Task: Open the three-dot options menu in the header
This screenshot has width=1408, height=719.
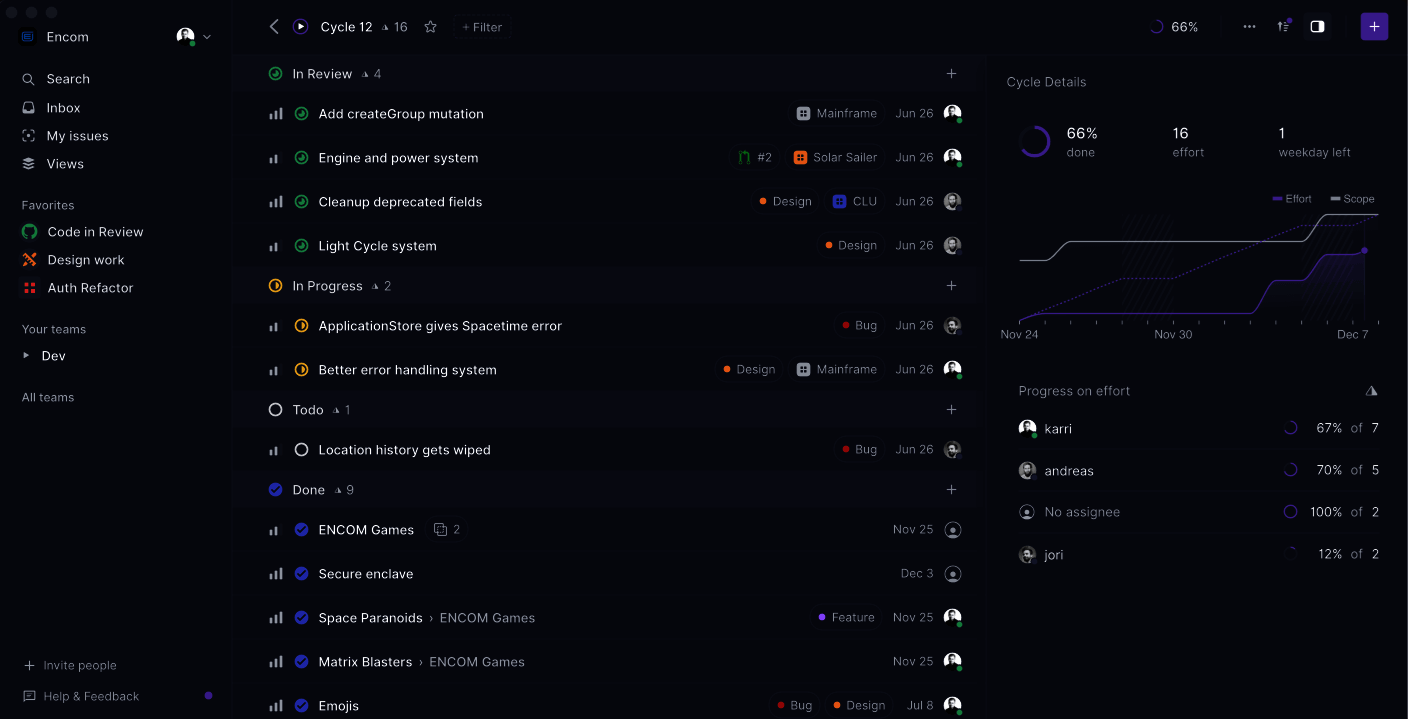Action: [x=1249, y=26]
